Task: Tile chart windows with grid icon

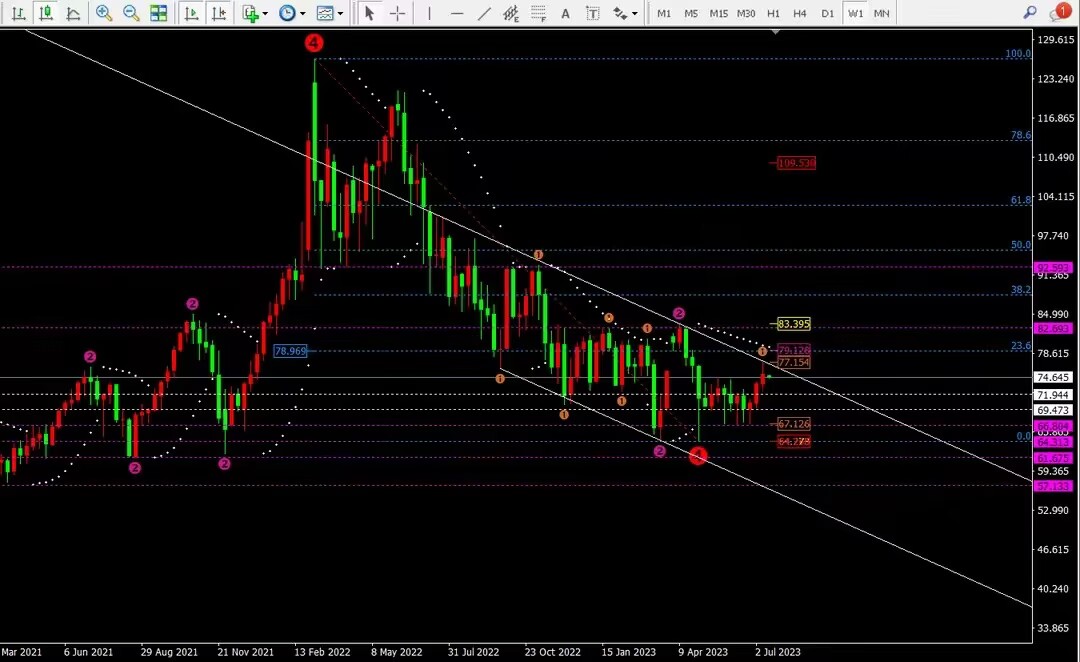Action: pos(158,13)
